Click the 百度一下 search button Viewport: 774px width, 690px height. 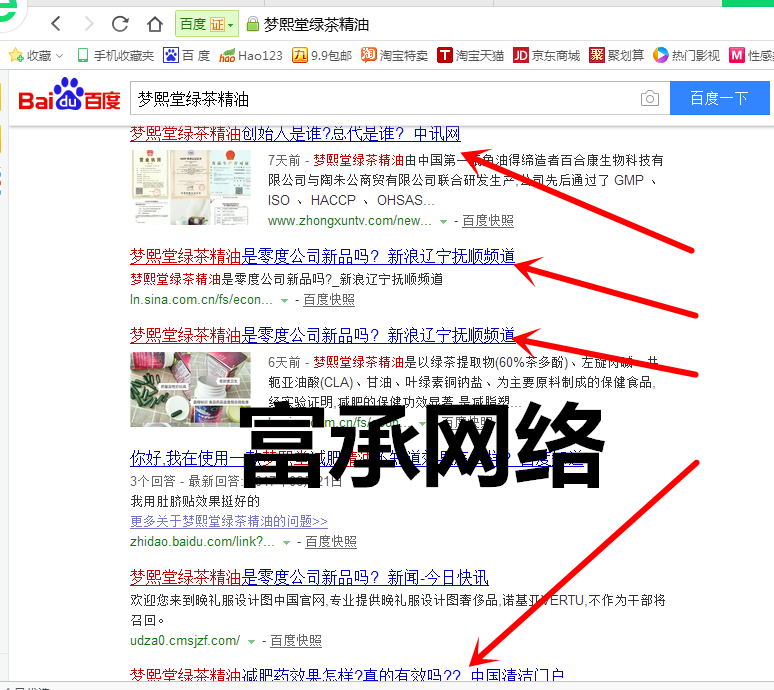(719, 98)
